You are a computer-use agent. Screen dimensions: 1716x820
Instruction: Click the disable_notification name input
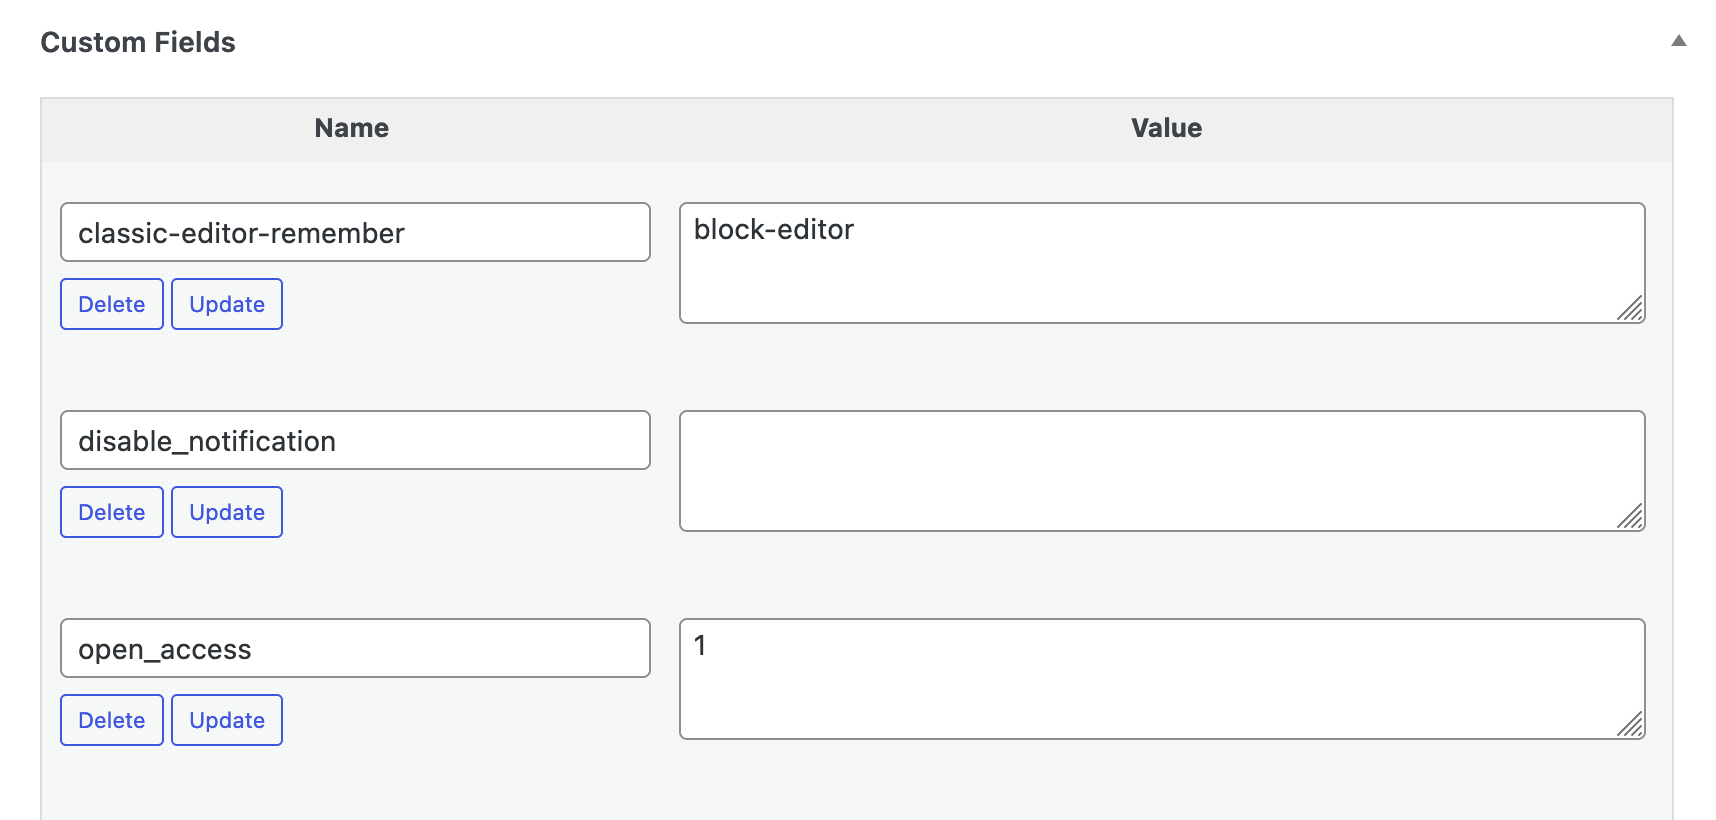tap(354, 440)
